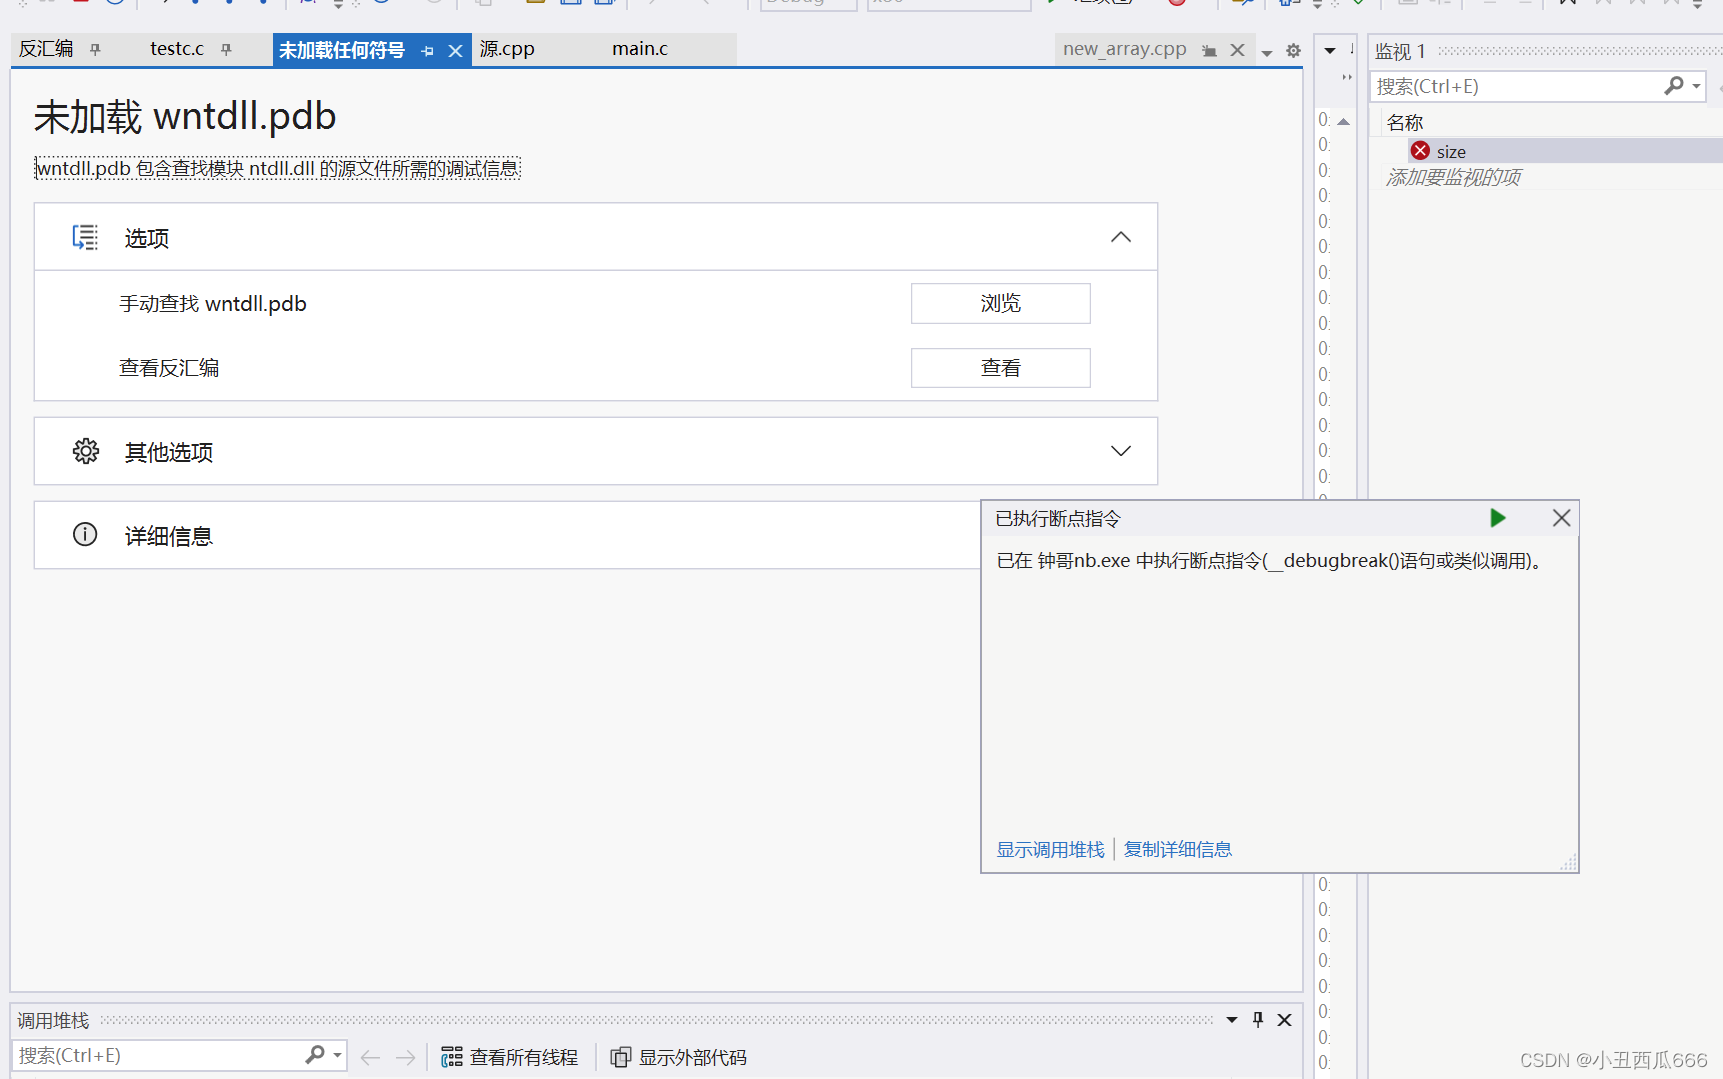Image resolution: width=1723 pixels, height=1079 pixels.
Task: Toggle auto-hide pin on 调用堆栈 panel
Action: [1258, 1020]
